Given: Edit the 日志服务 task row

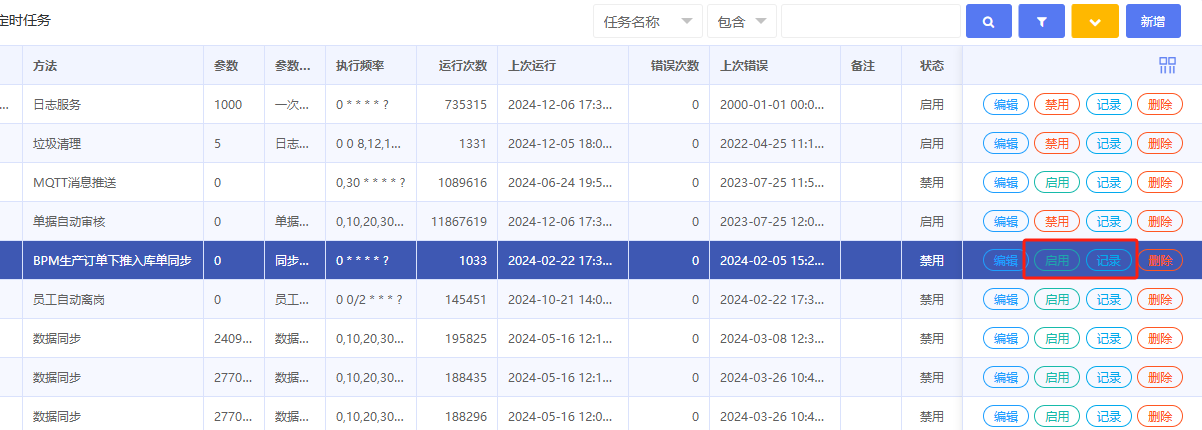Looking at the screenshot, I should click(1005, 104).
